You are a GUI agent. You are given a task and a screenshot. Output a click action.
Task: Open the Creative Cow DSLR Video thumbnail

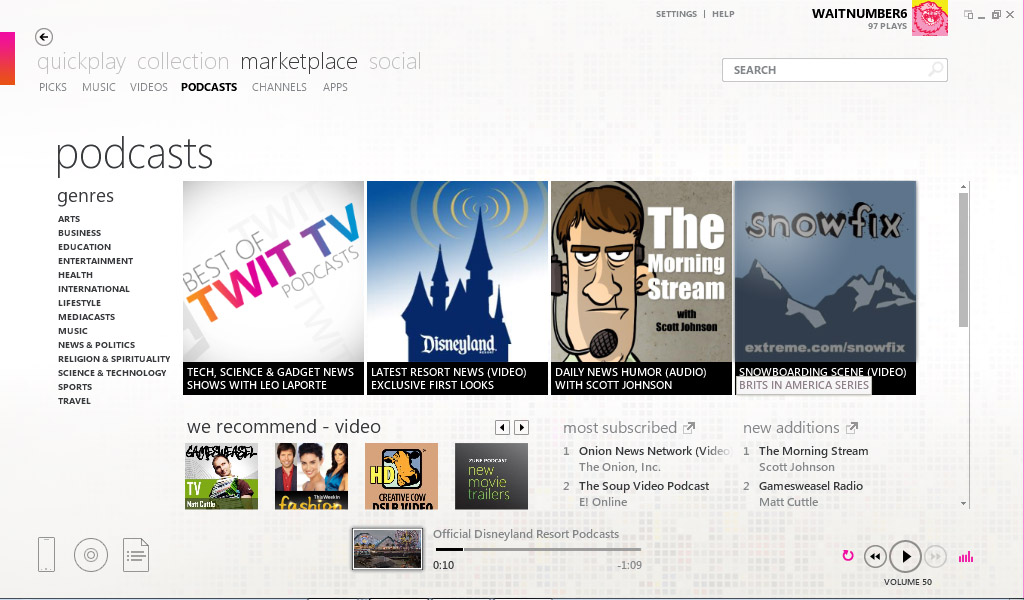402,476
